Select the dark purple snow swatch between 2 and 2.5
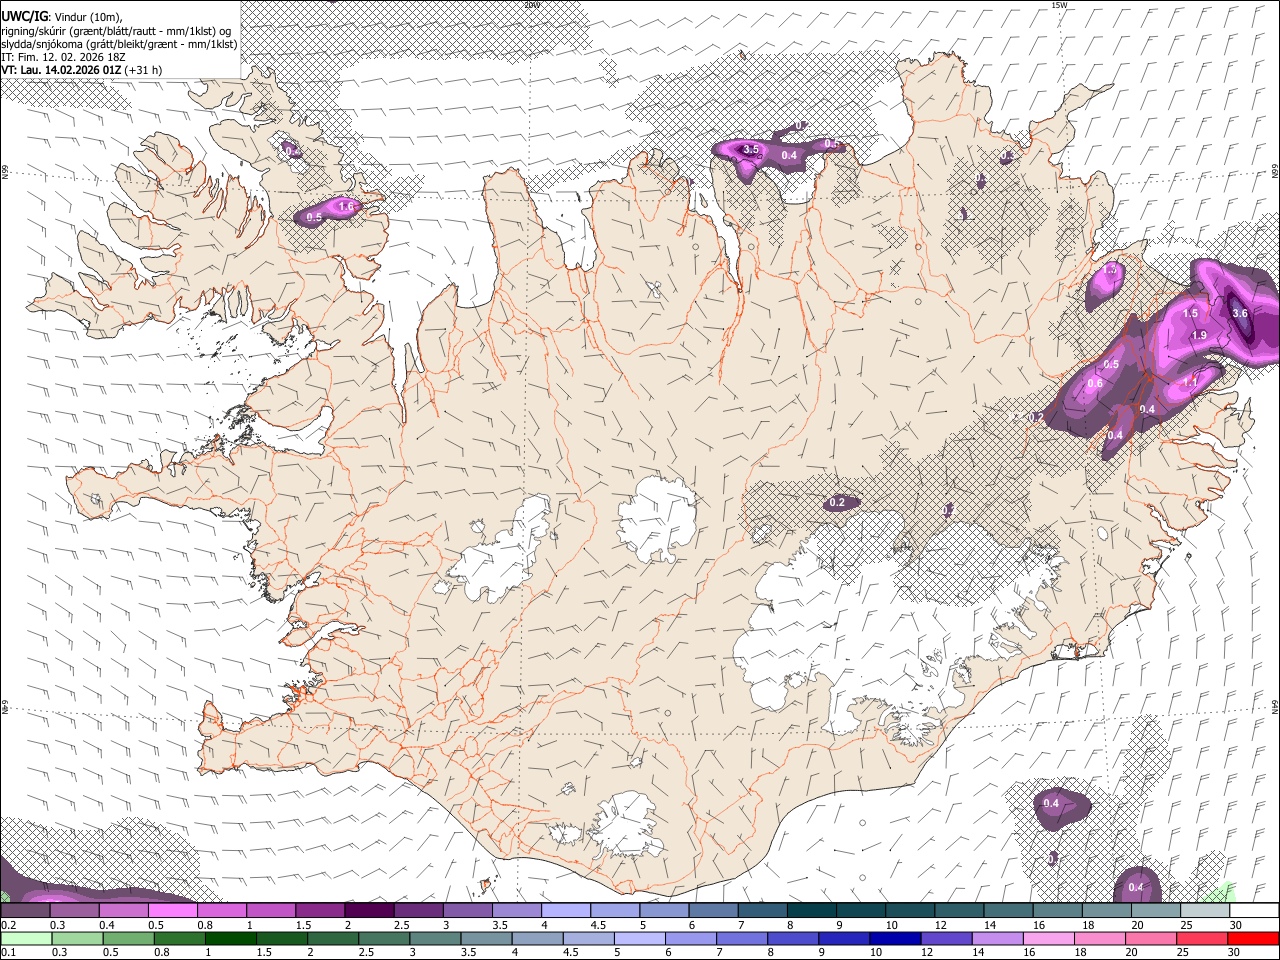This screenshot has height=960, width=1280. (x=369, y=911)
